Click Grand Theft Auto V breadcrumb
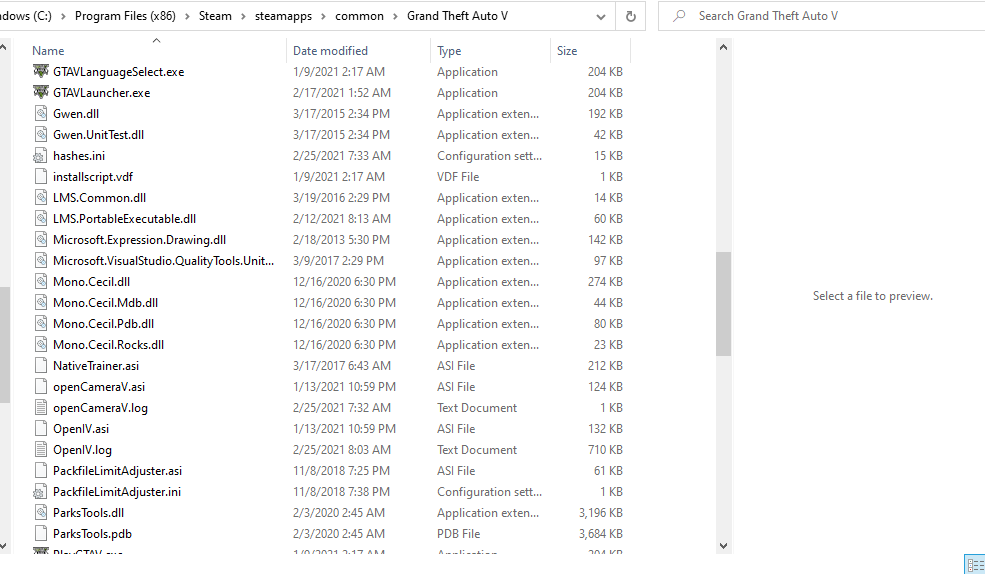 457,16
